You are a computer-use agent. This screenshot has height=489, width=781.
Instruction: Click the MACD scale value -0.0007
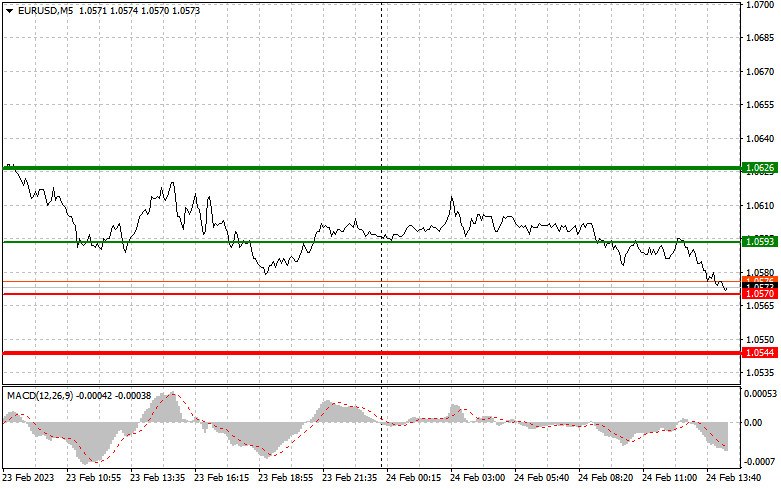coord(760,462)
